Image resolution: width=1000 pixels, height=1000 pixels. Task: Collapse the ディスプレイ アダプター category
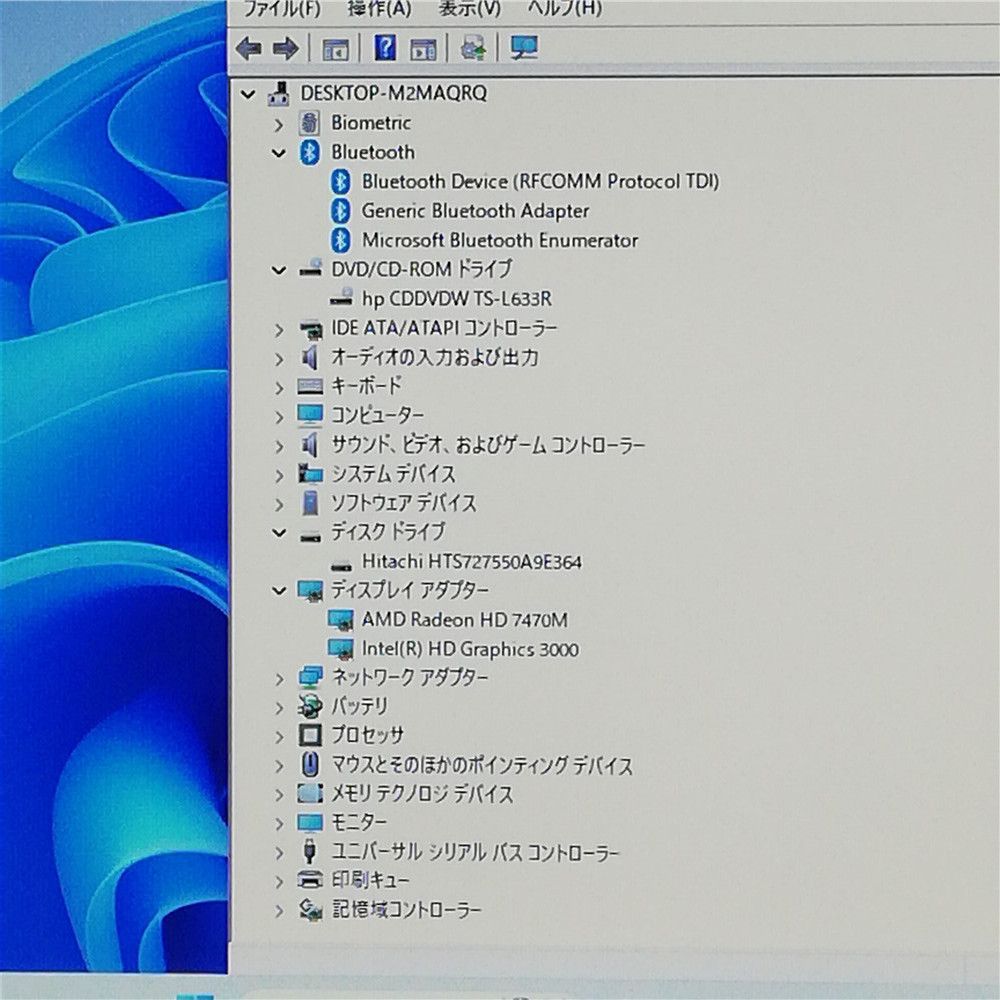(278, 591)
